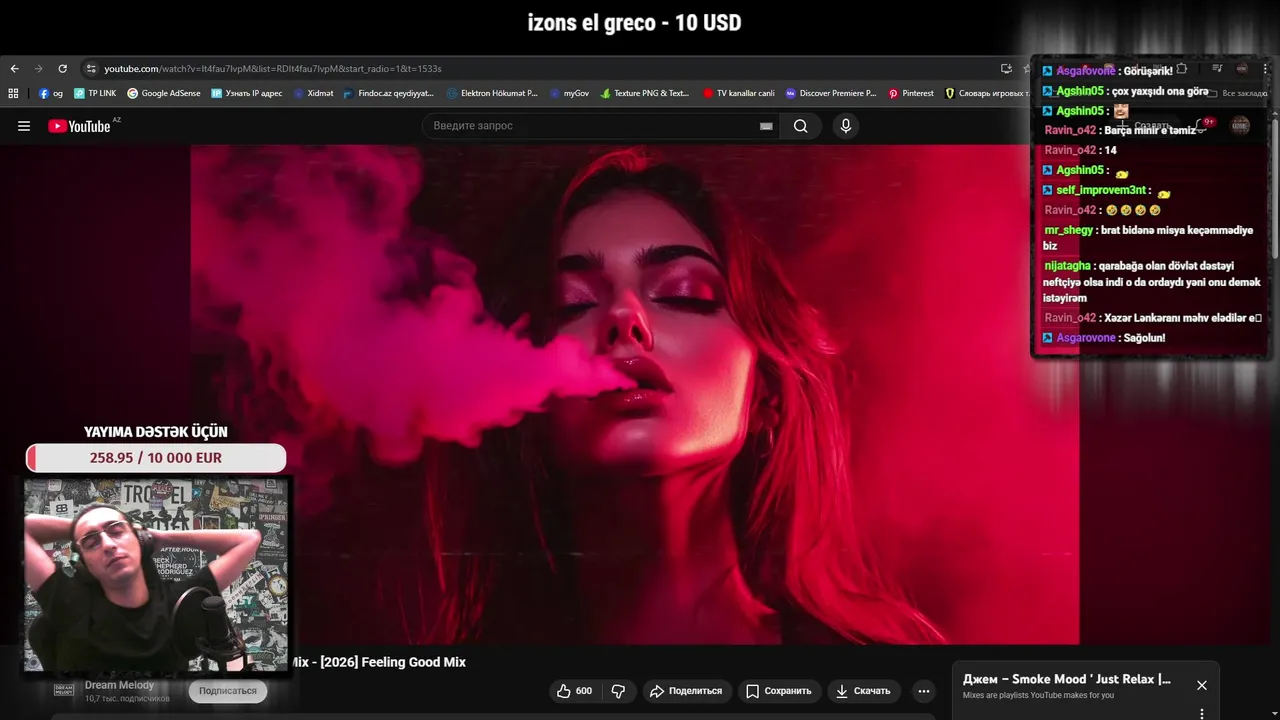Open the playlist panel three-dot options
Viewport: 1280px width, 720px height.
[x=1202, y=713]
